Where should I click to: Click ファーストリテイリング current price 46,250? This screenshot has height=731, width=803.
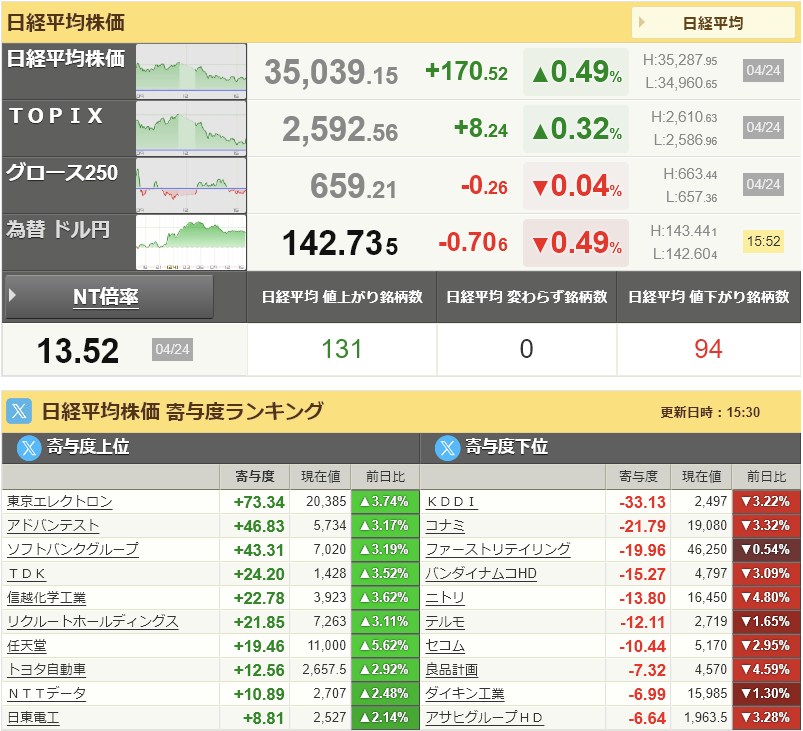[x=707, y=550]
